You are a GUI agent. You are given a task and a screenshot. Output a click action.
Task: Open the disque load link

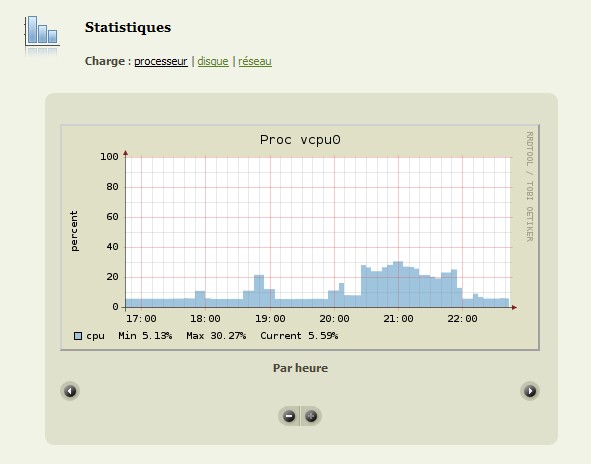pyautogui.click(x=213, y=61)
